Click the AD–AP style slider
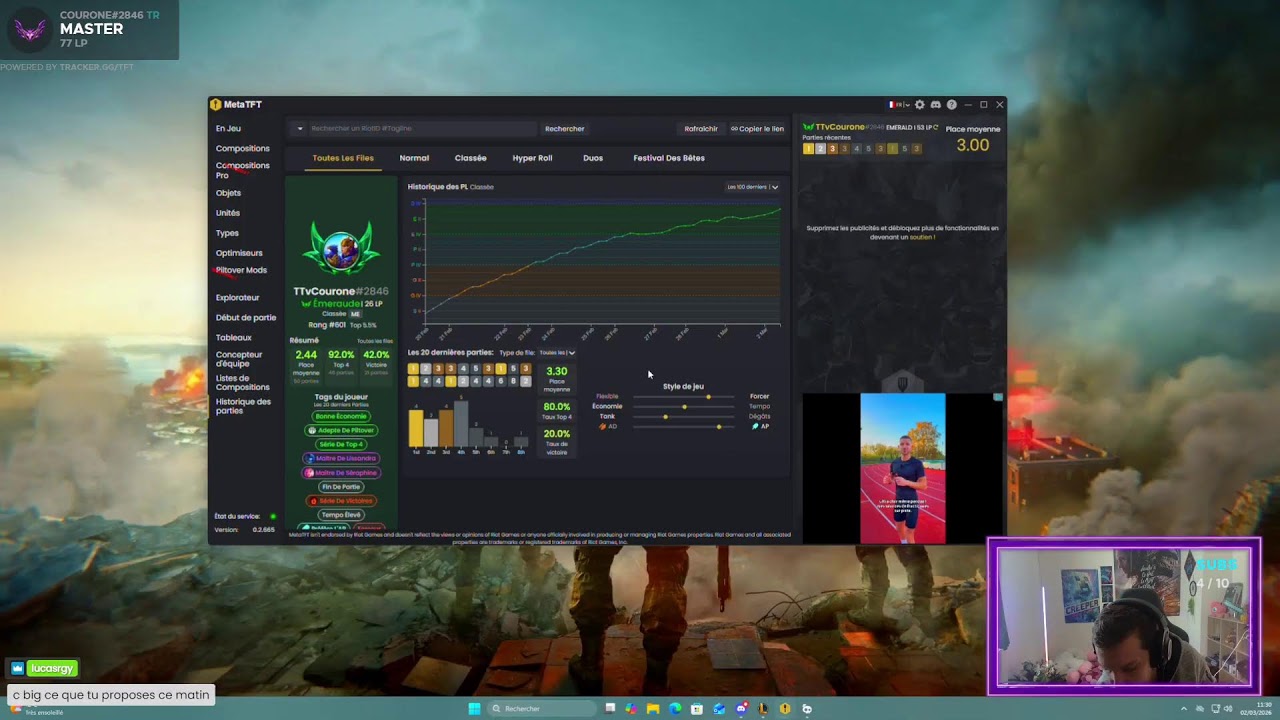Image resolution: width=1280 pixels, height=720 pixels. click(x=684, y=427)
